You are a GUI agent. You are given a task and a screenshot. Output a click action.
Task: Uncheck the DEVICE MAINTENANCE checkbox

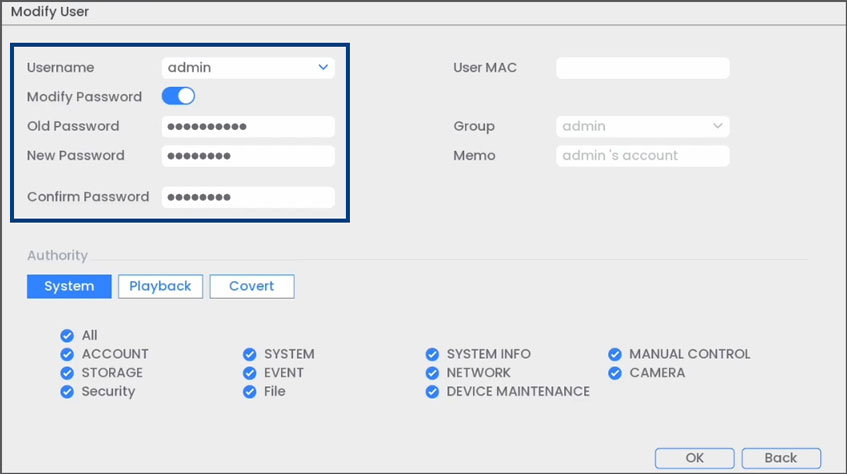pos(432,392)
